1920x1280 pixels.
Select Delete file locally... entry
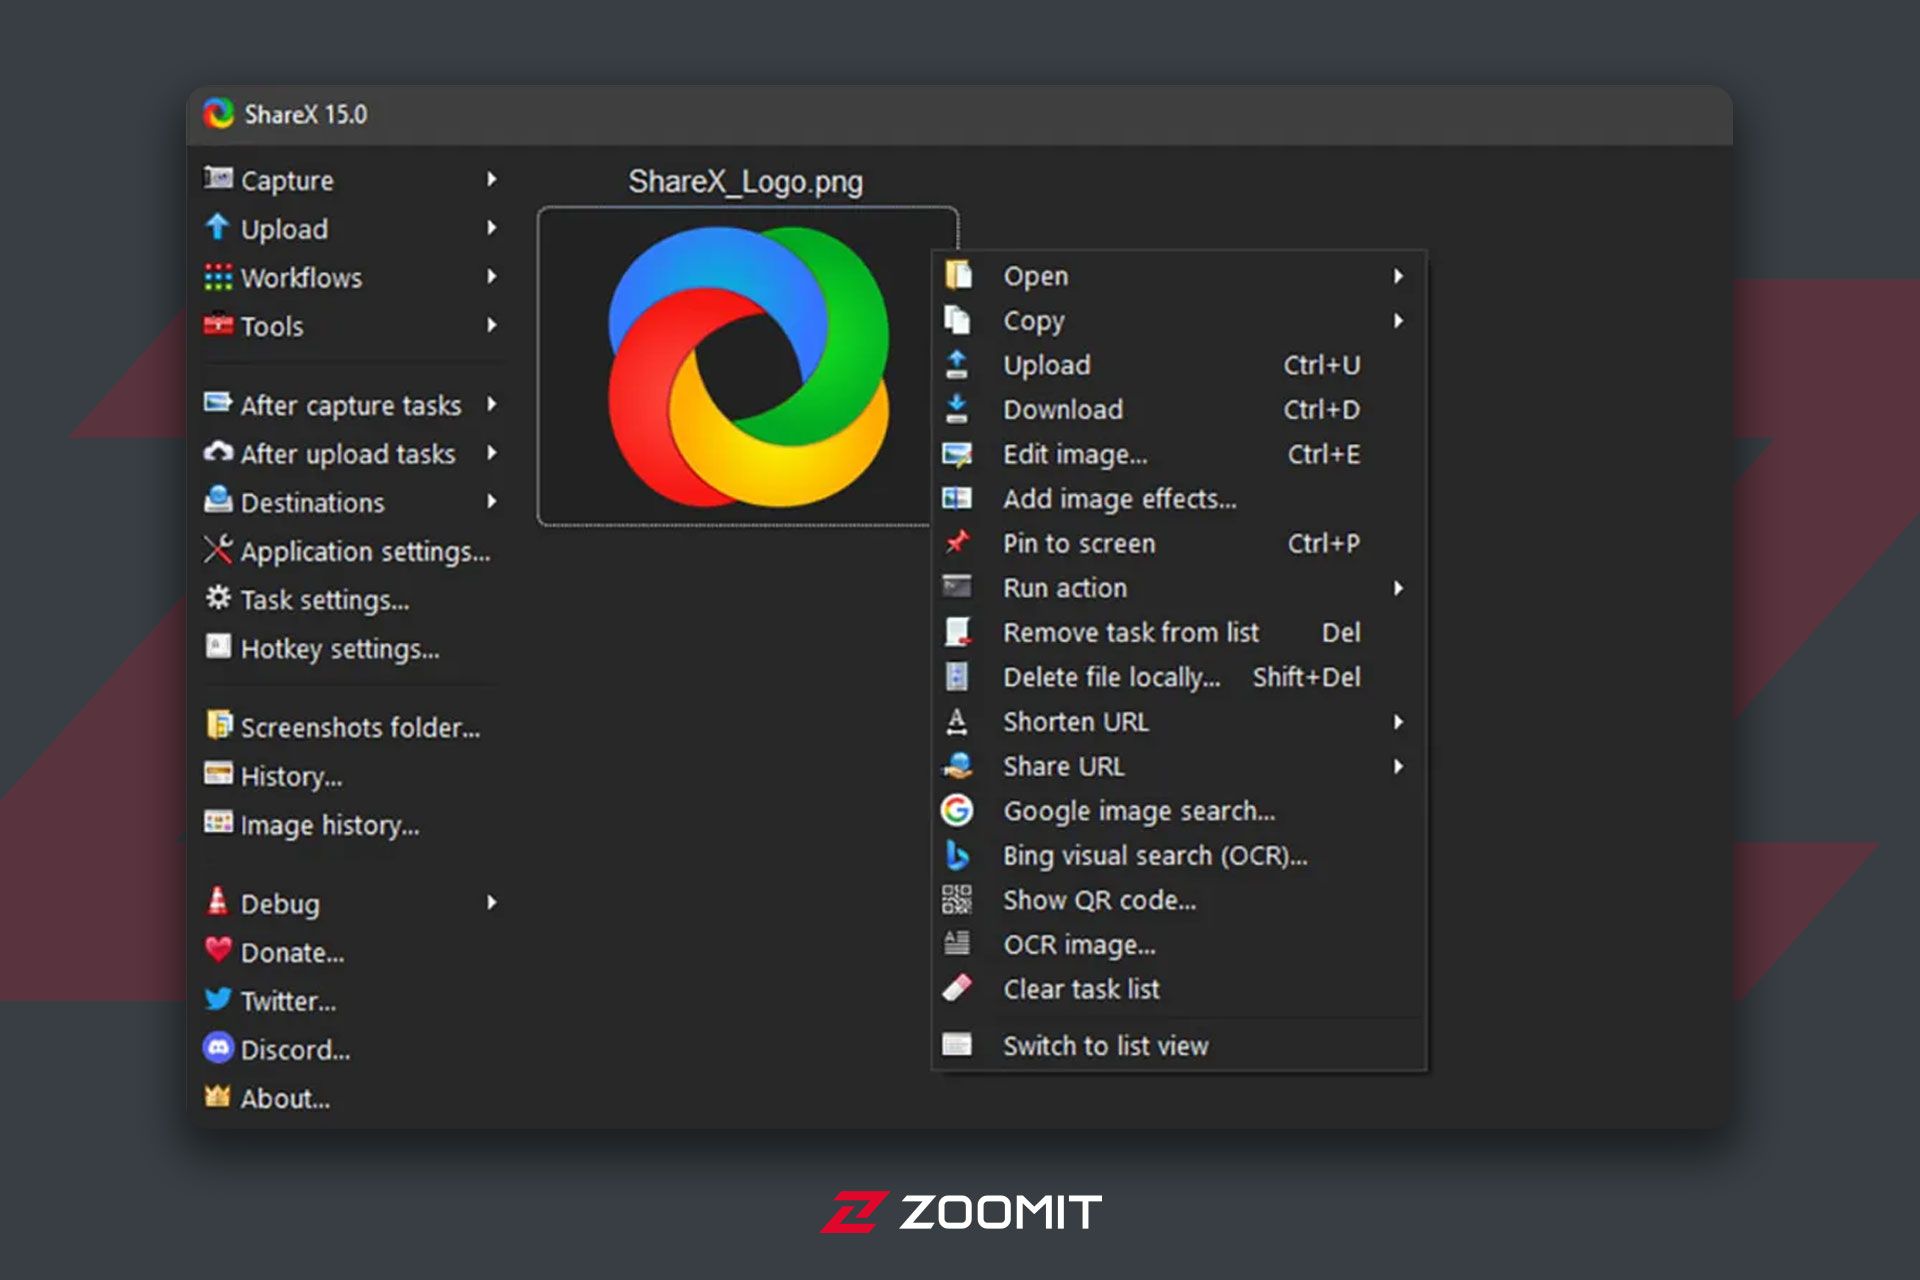(x=1178, y=677)
